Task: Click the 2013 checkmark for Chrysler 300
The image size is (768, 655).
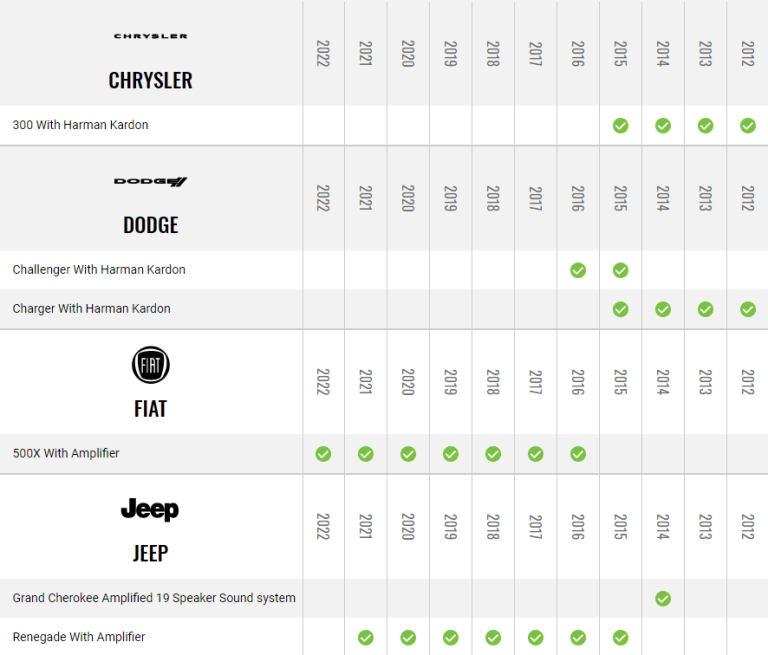Action: tap(705, 126)
